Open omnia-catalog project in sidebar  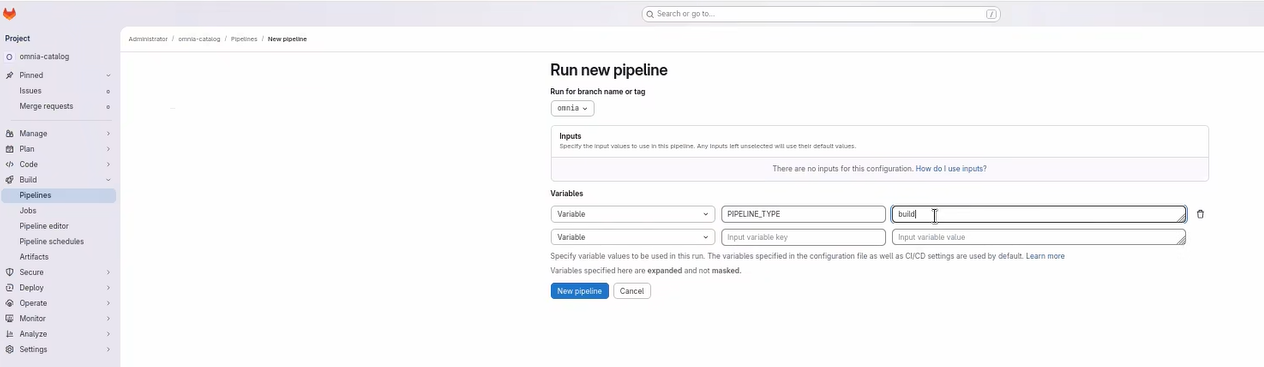pos(60,57)
